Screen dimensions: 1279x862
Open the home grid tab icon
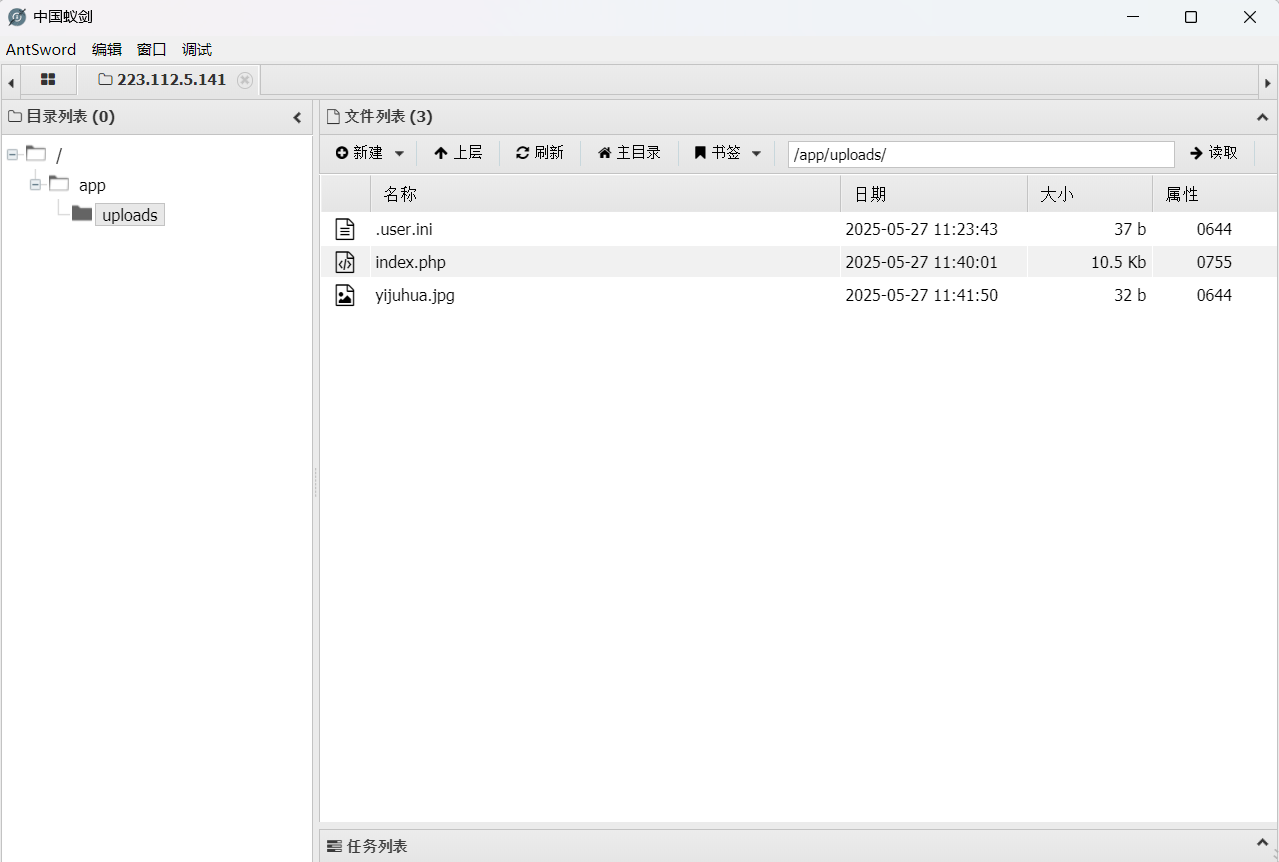48,80
